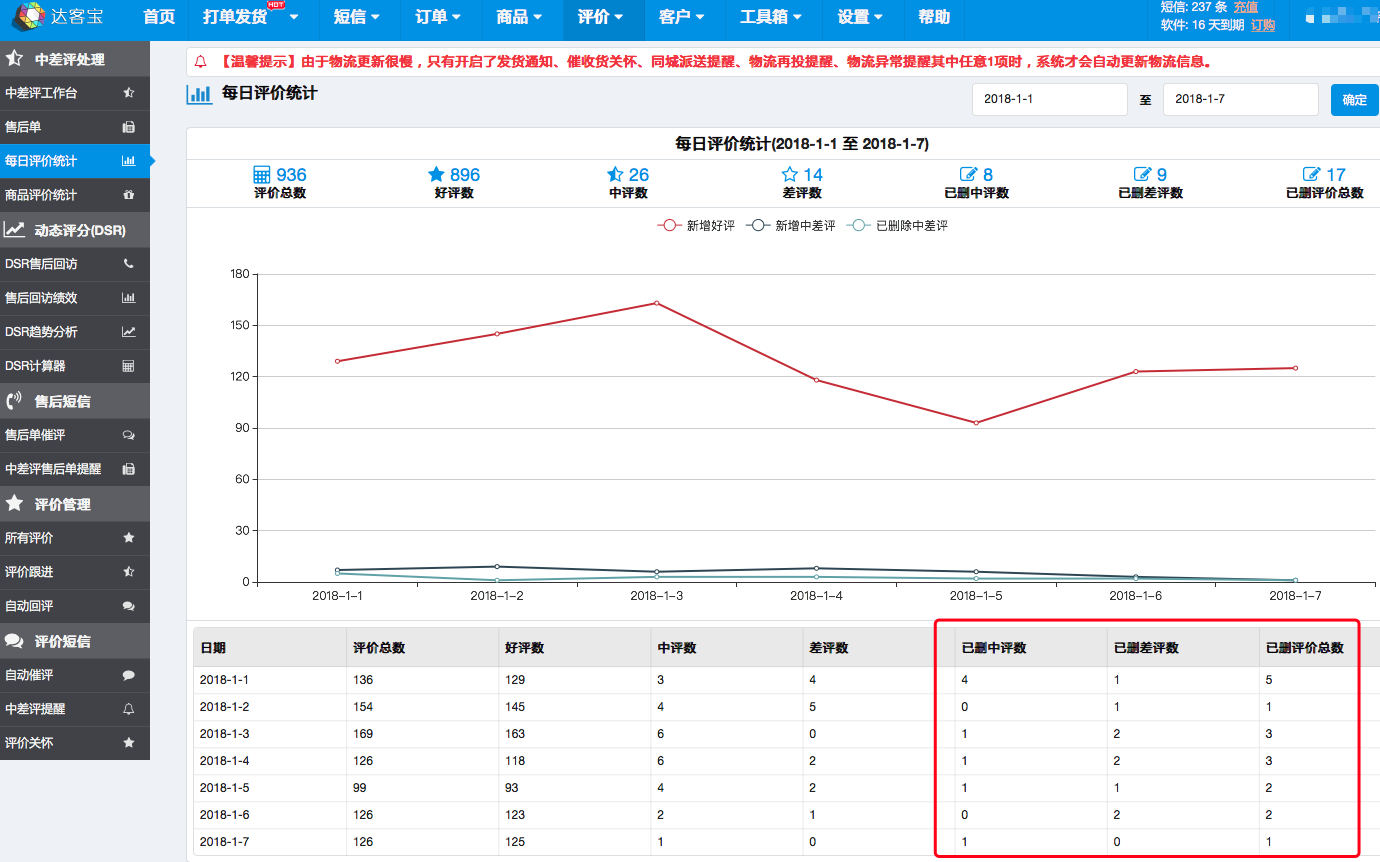Click the 2018-1-5 row date cell
Image resolution: width=1380 pixels, height=862 pixels.
[270, 788]
